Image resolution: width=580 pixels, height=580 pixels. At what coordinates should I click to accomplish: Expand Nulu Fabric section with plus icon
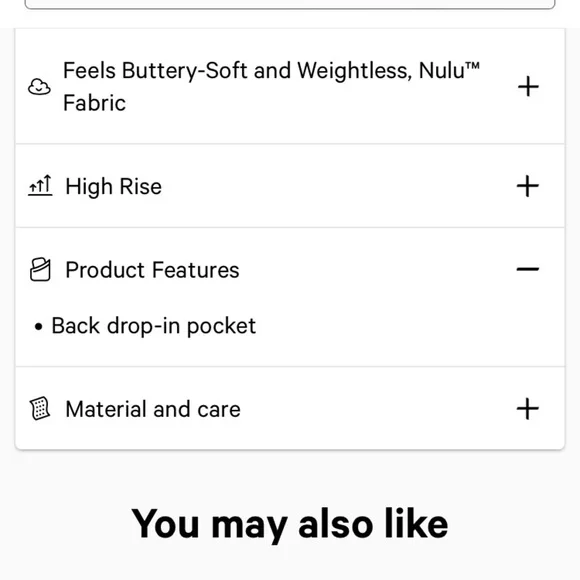coord(528,87)
